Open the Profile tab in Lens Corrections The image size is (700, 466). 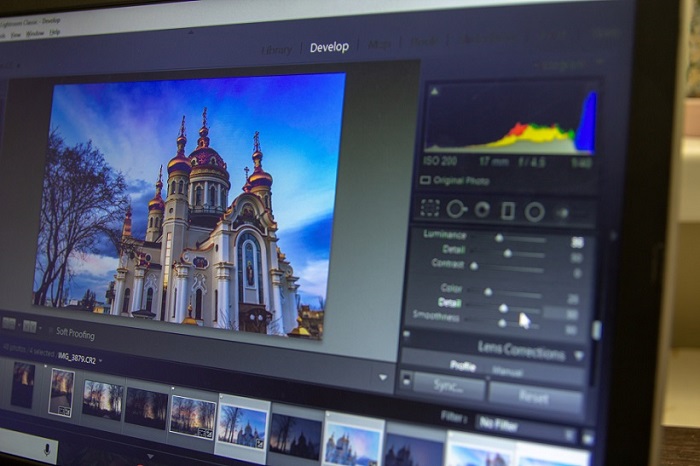pos(462,366)
